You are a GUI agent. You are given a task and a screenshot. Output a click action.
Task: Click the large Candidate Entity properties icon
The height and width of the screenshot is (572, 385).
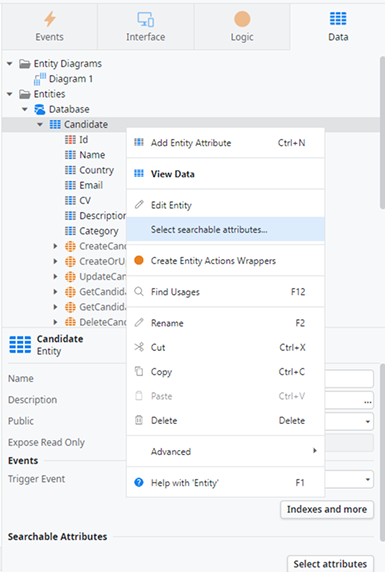click(20, 345)
